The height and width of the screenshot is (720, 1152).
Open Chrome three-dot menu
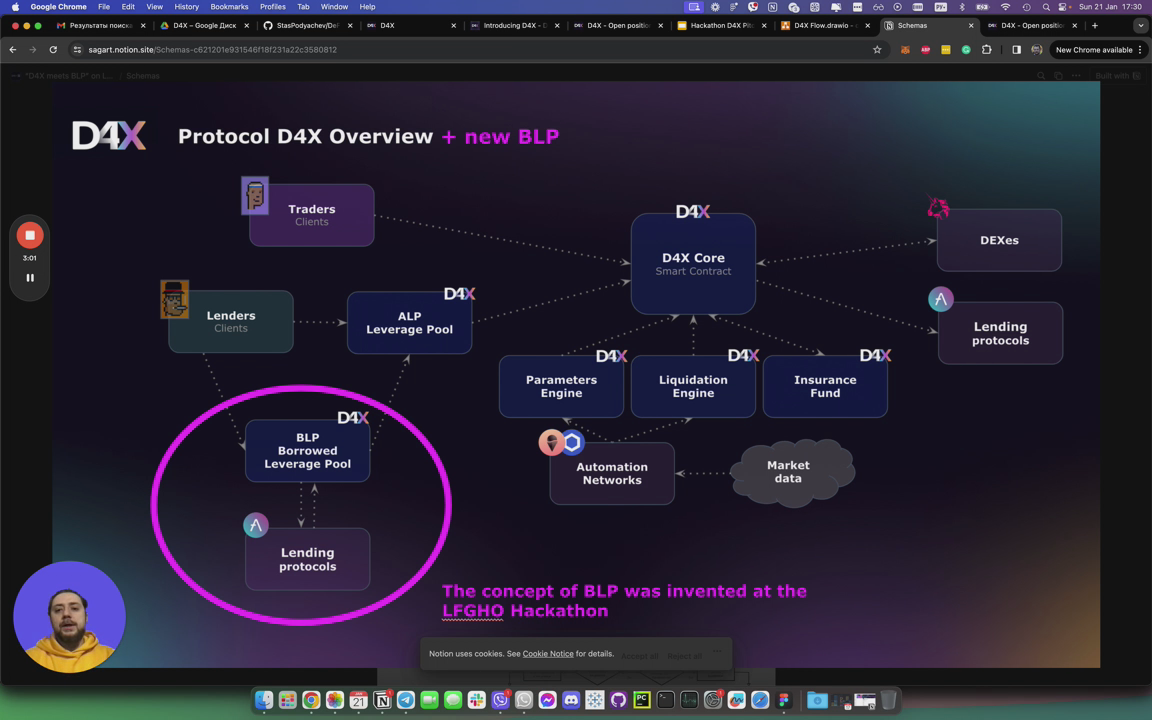pos(1140,50)
